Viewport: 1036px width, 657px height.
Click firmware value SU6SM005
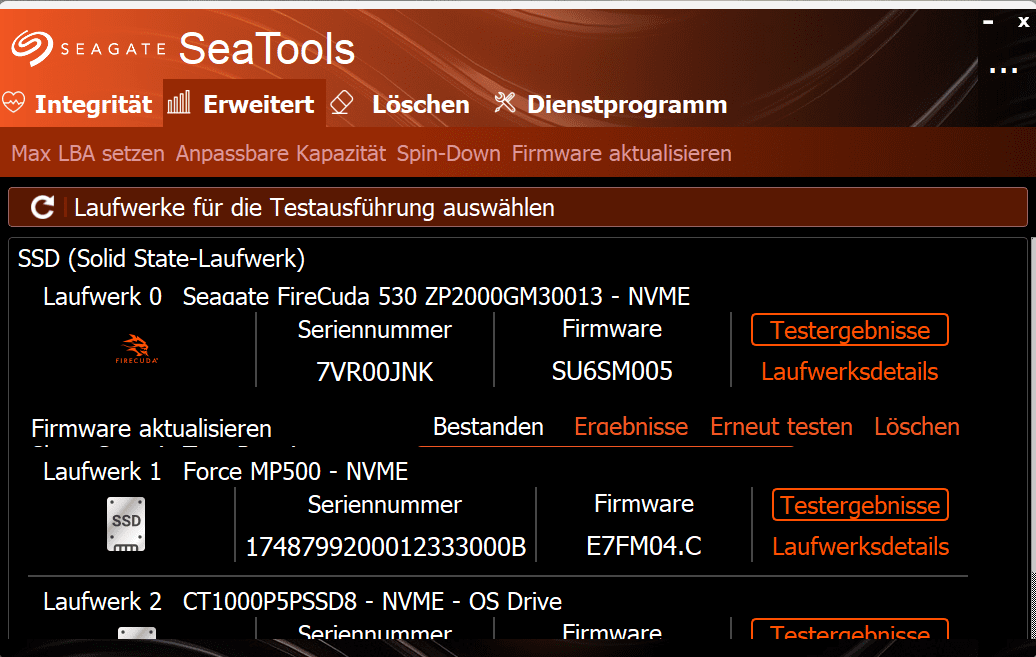(x=612, y=371)
